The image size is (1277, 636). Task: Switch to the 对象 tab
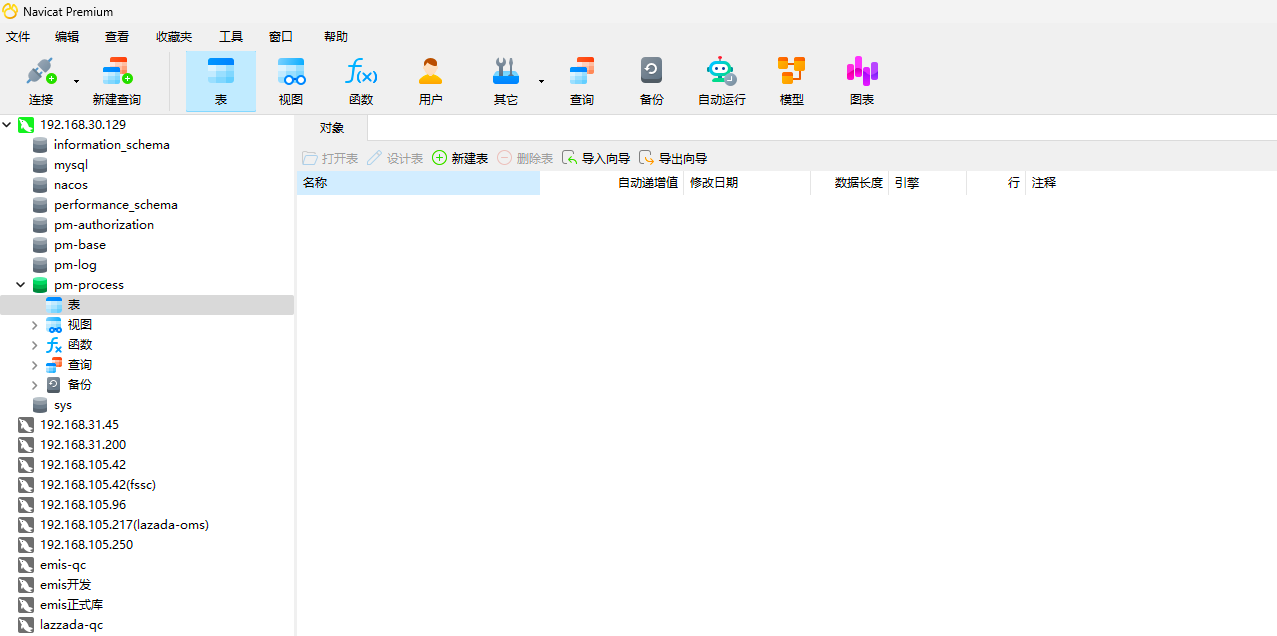point(332,128)
